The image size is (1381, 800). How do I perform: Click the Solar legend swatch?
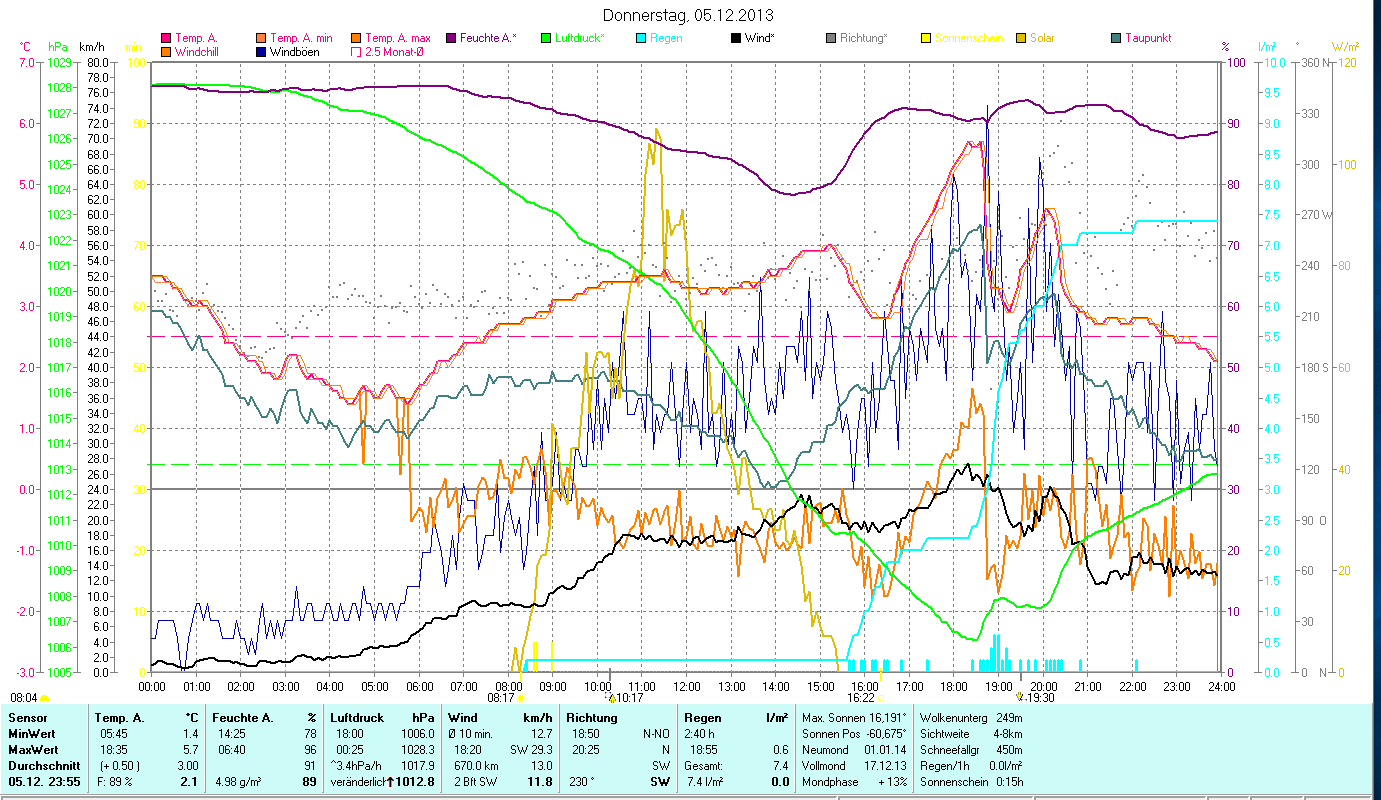point(1021,38)
